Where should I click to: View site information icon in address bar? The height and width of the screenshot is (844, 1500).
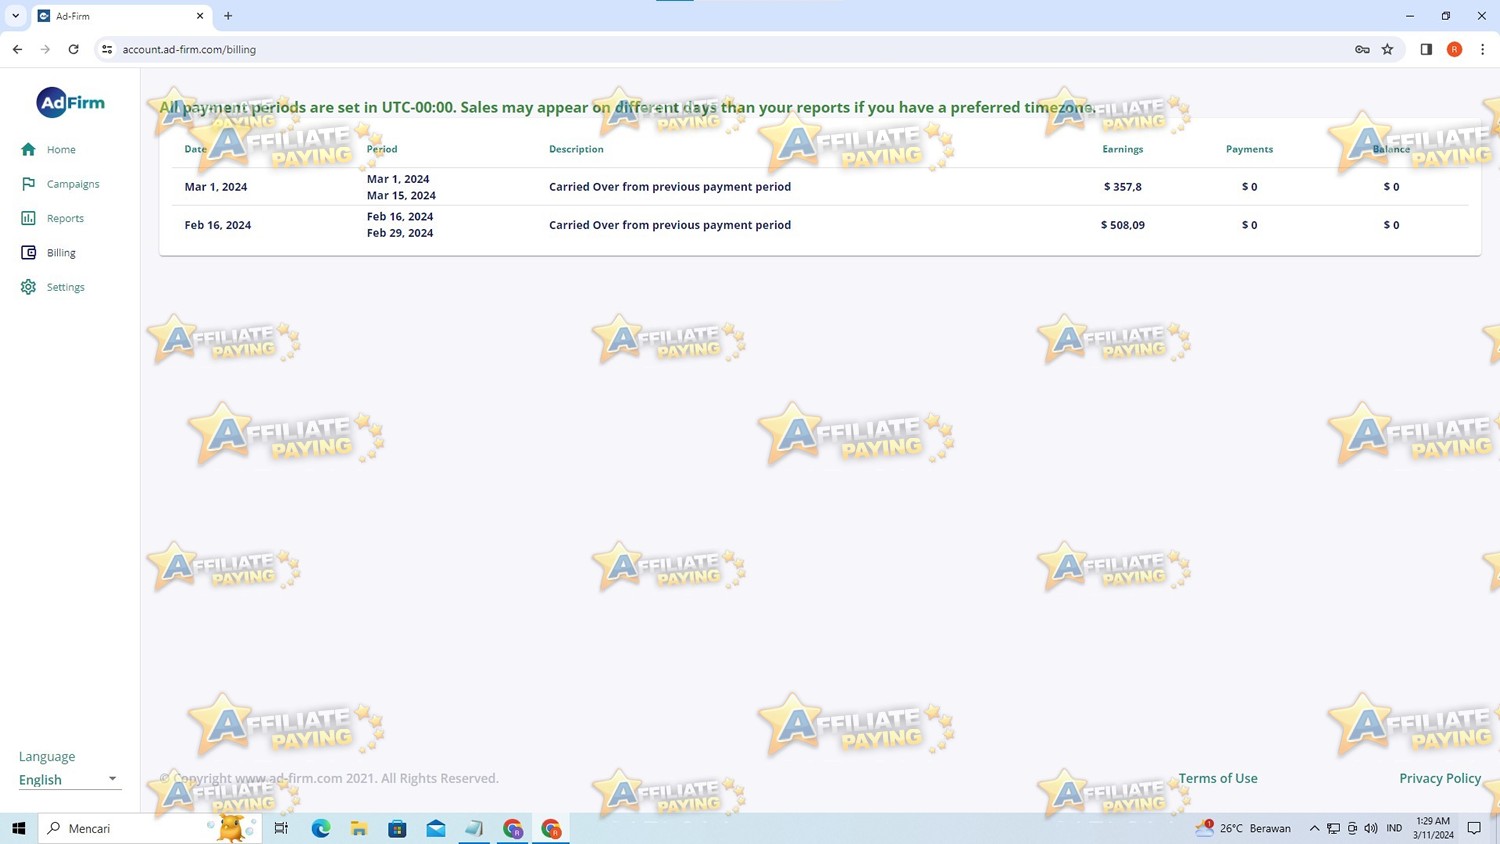click(x=107, y=49)
